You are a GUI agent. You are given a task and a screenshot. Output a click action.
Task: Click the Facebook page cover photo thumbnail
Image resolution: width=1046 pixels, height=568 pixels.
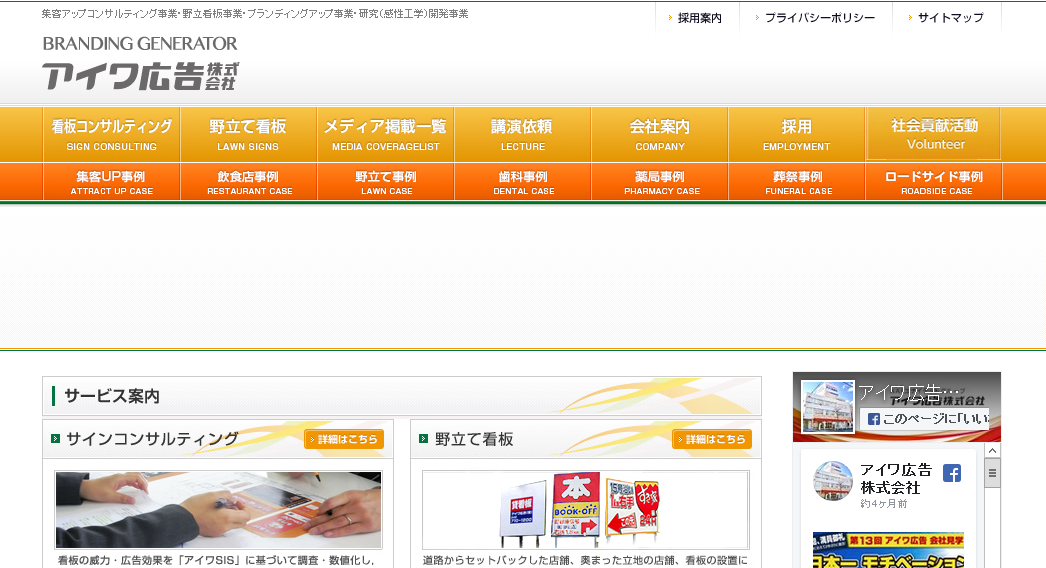click(x=828, y=405)
